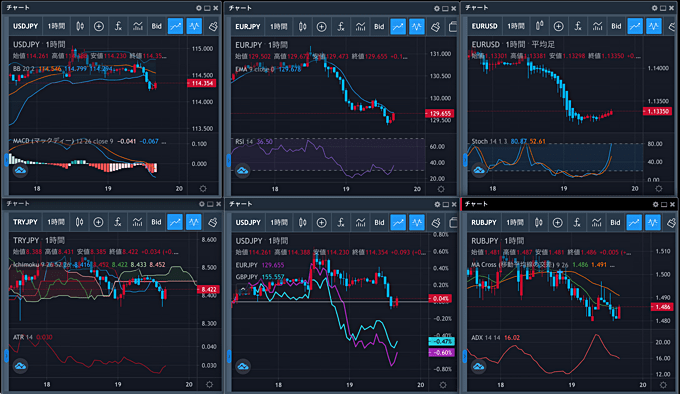Click Bid selector in USDJPY comparison panel
The height and width of the screenshot is (394, 680).
[x=379, y=223]
